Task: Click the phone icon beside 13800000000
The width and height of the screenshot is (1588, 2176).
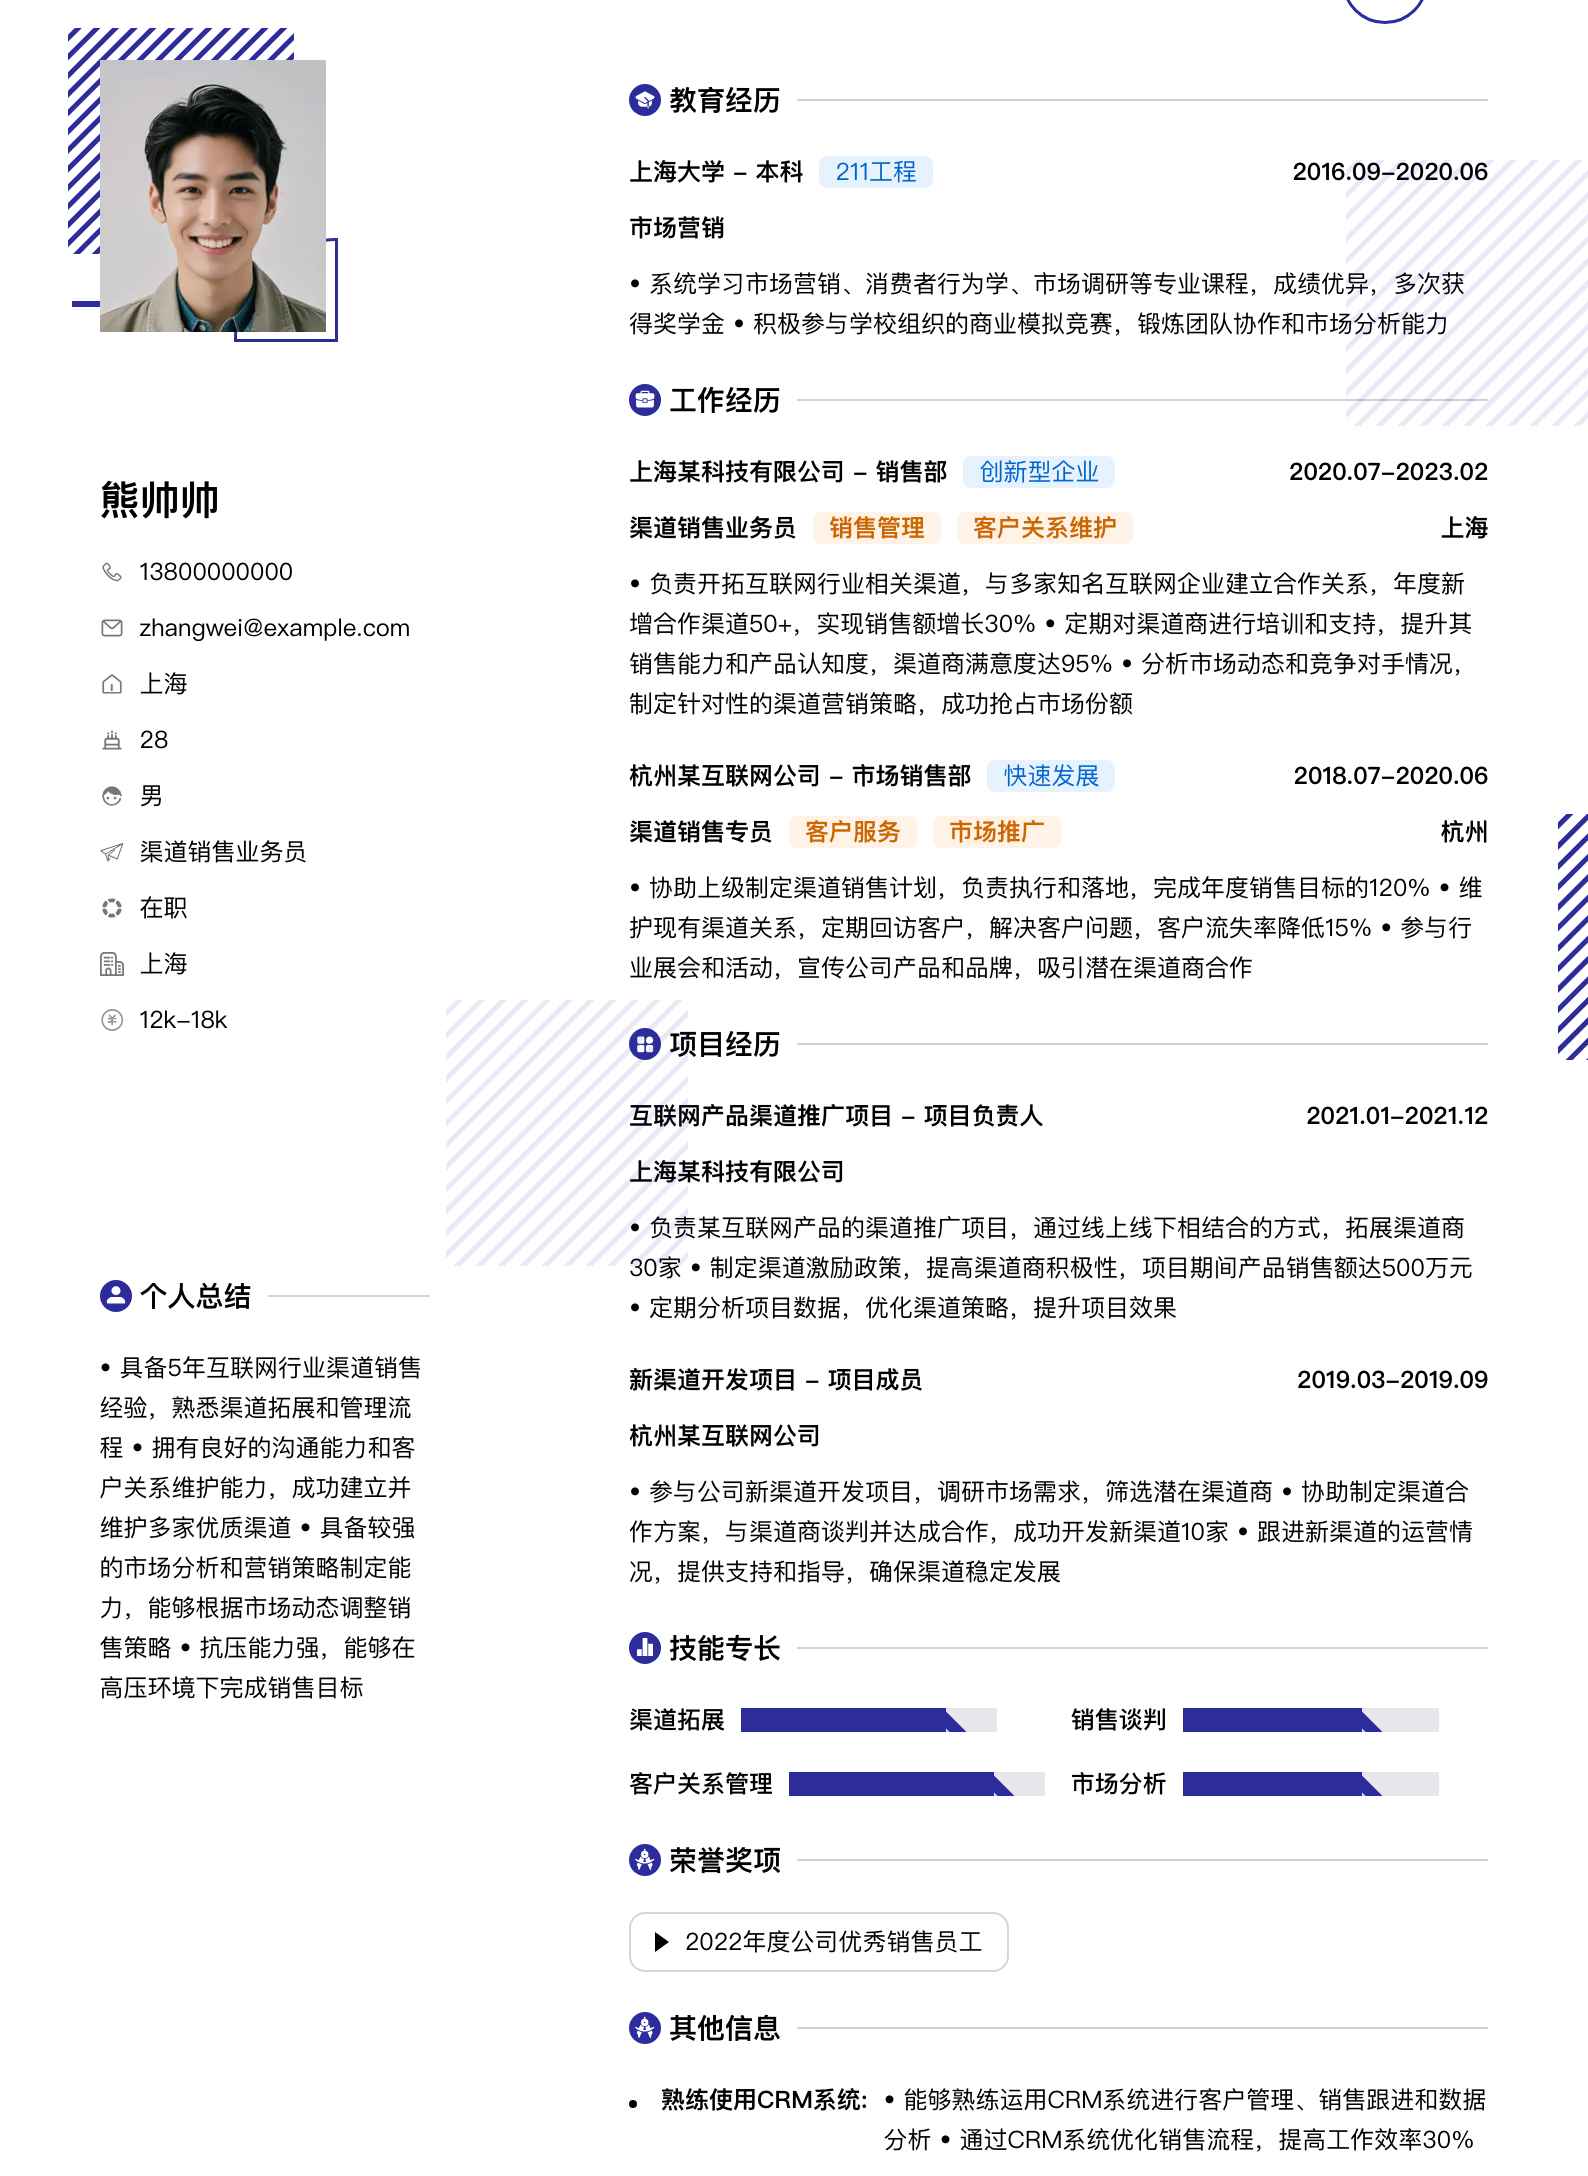Action: (112, 572)
